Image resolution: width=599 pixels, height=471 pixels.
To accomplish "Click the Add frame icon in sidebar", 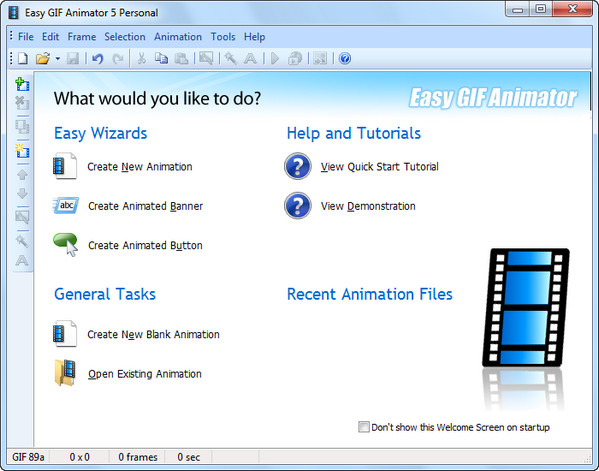I will pos(22,84).
